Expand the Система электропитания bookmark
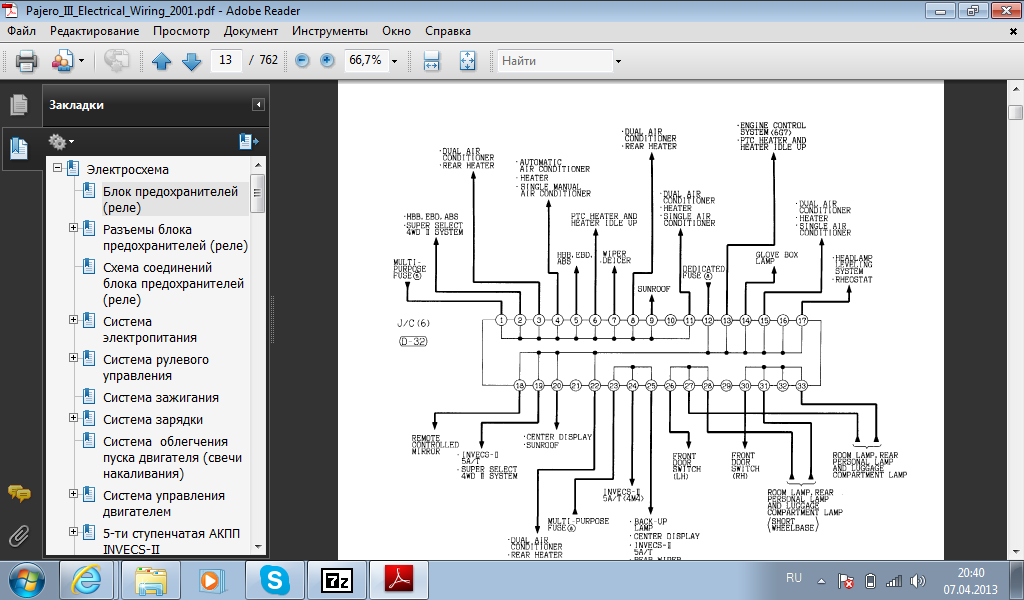Screen dimensions: 1024x600 (74, 320)
